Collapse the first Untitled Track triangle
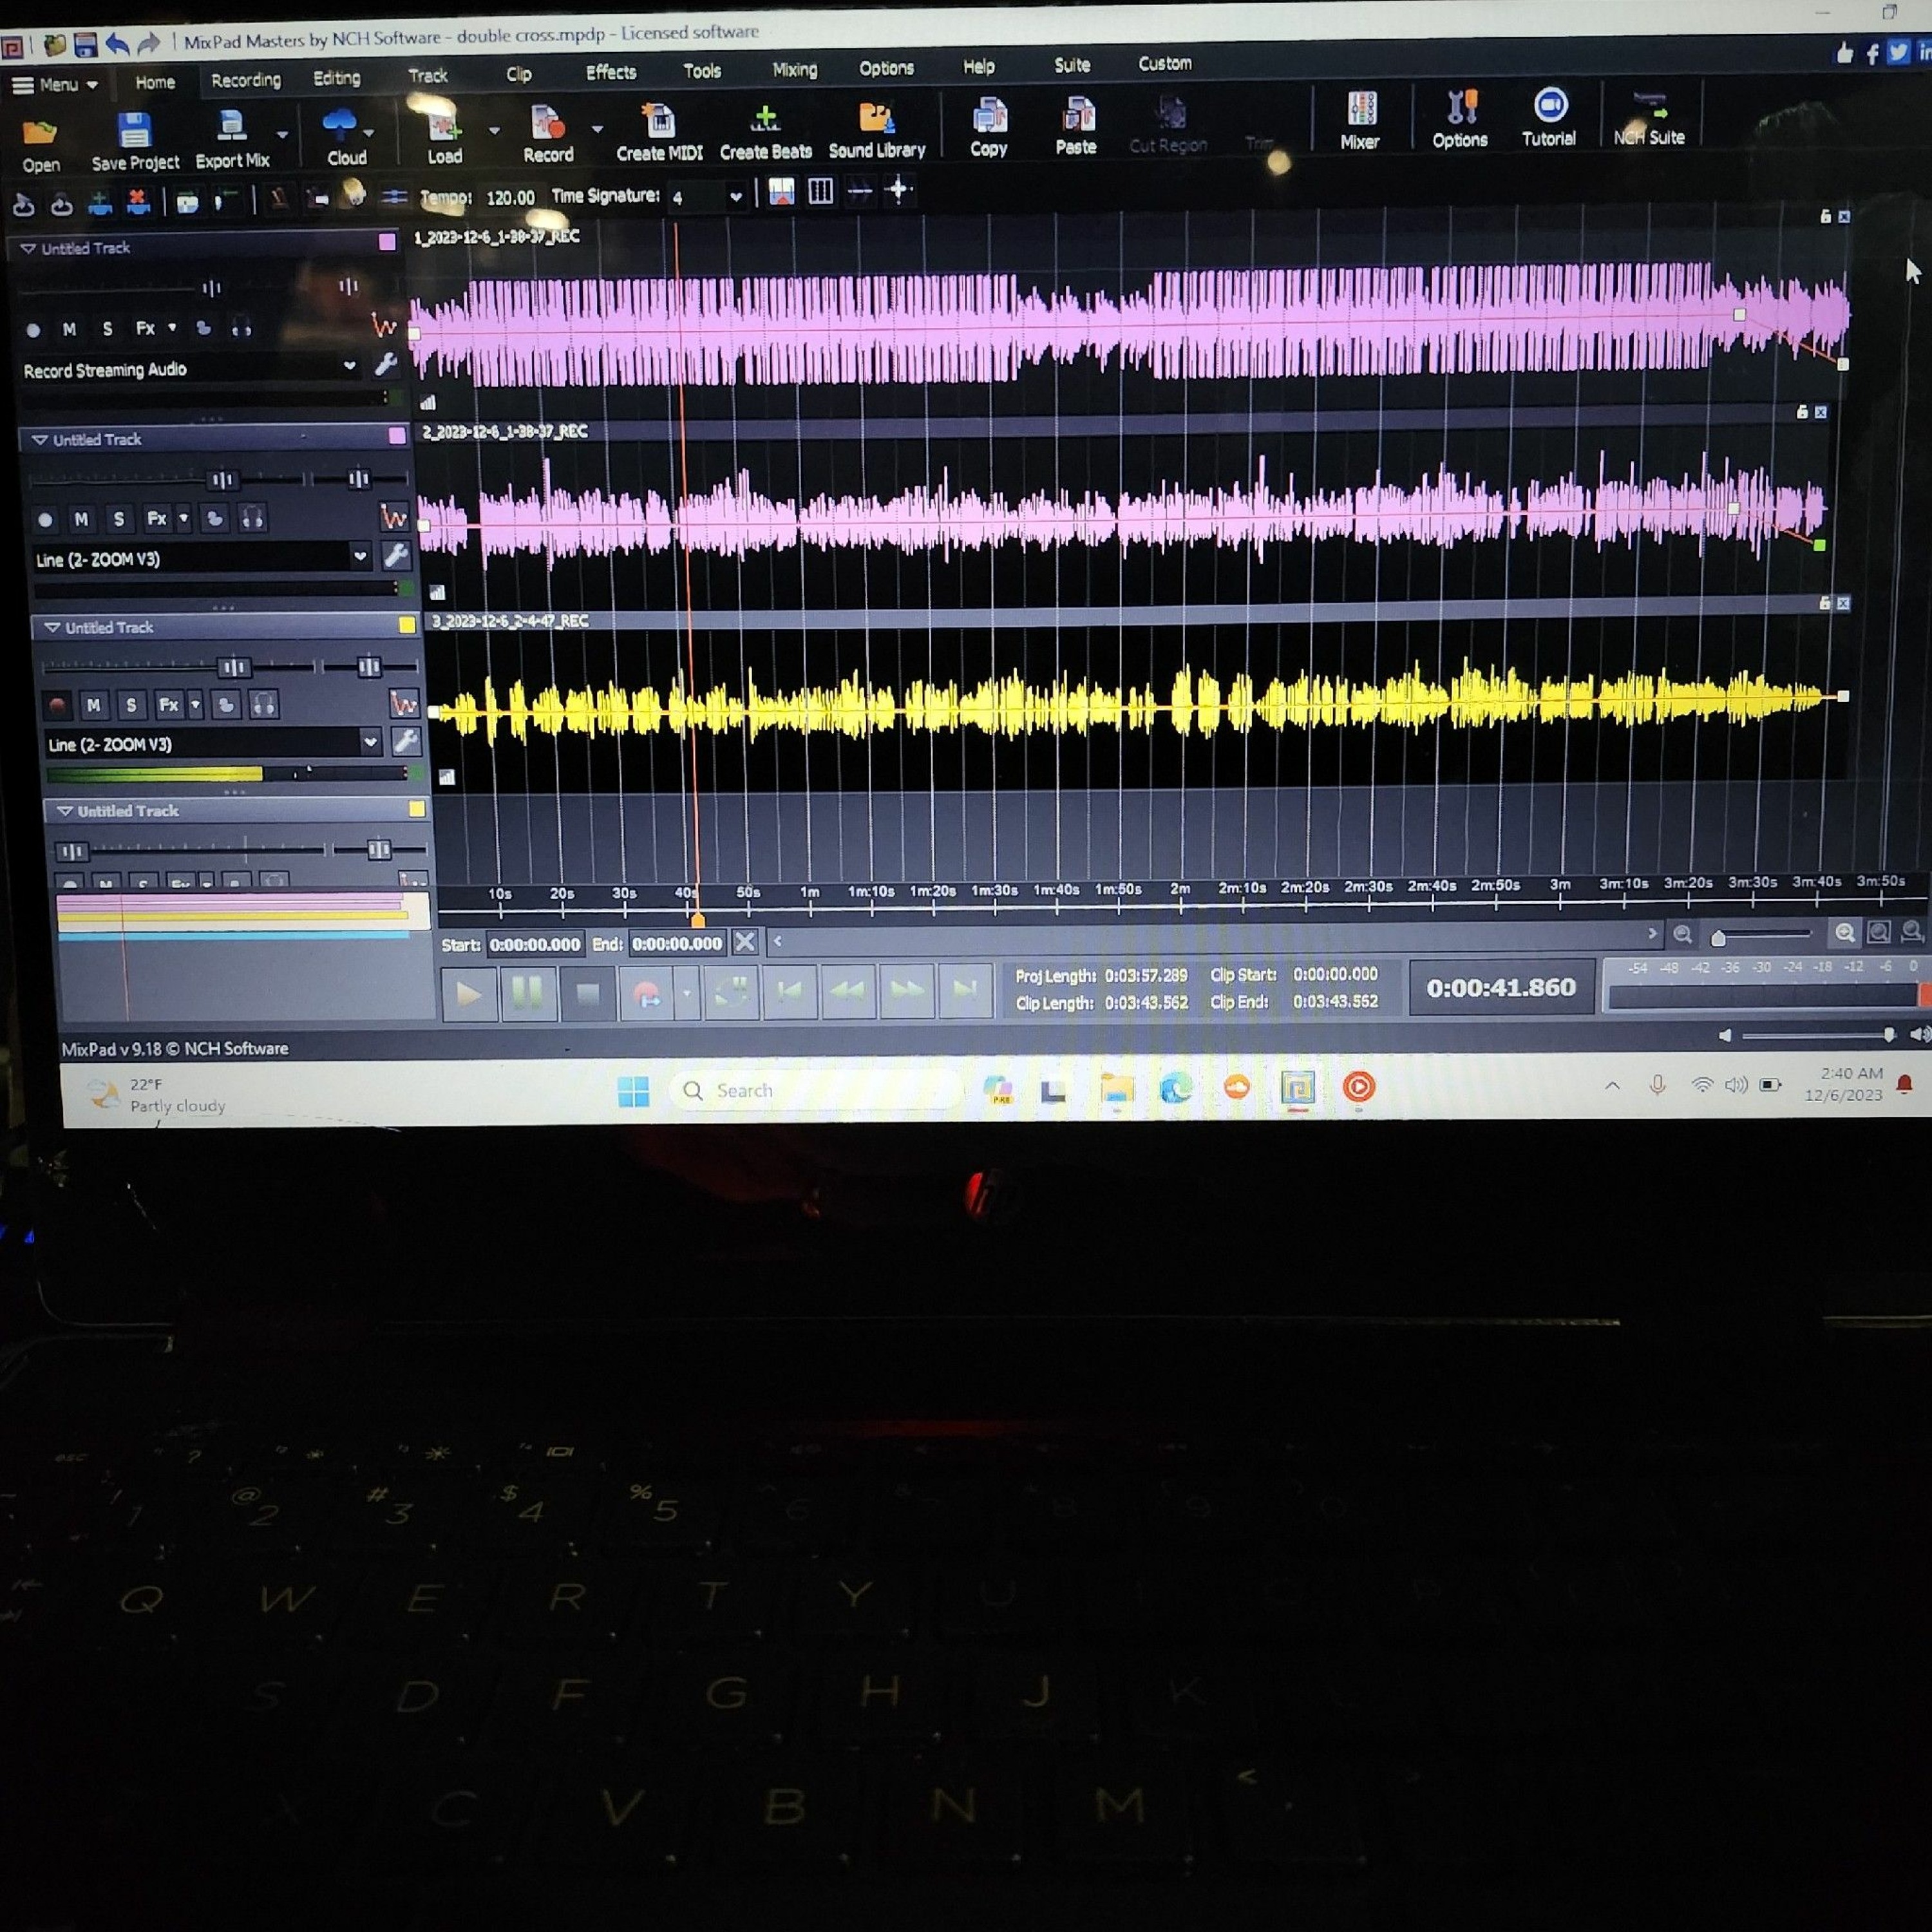The image size is (1932, 1932). [x=28, y=248]
